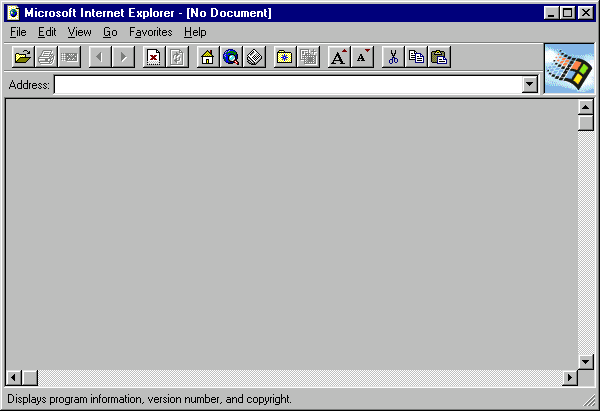Decrease font size with small A icon
The height and width of the screenshot is (411, 600).
click(x=362, y=57)
